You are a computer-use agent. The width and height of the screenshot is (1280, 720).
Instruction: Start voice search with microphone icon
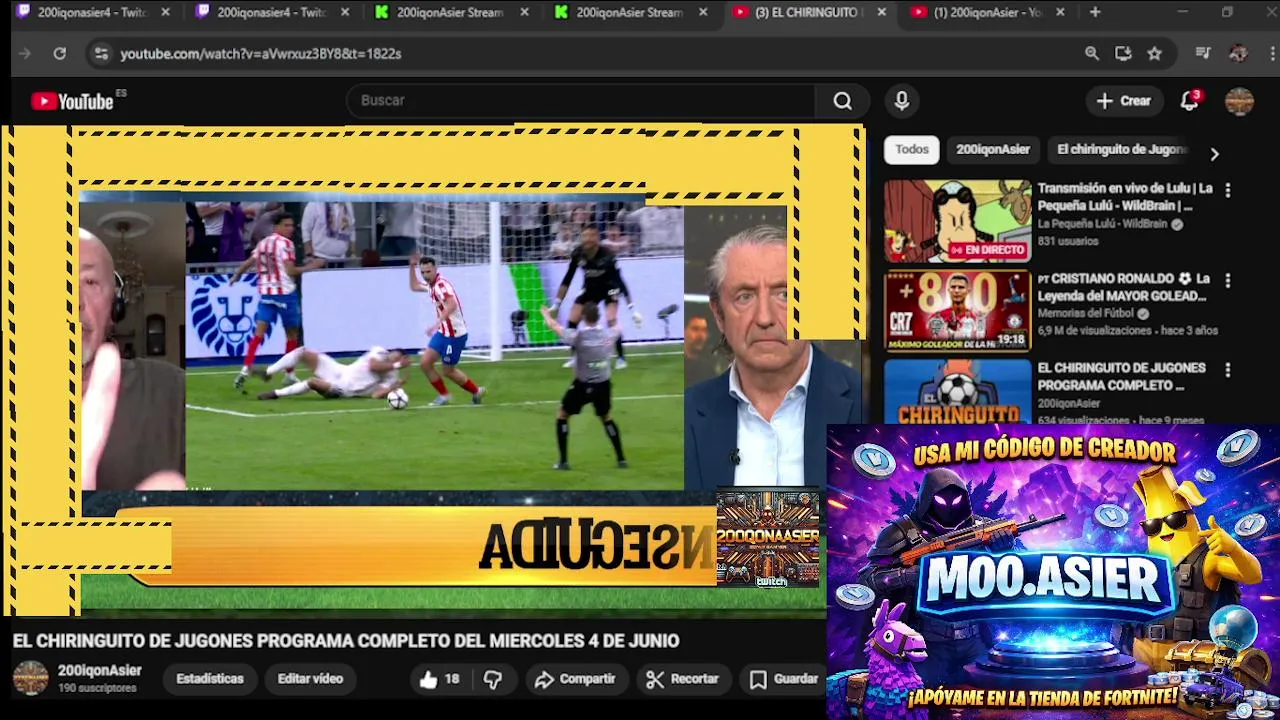coord(902,101)
